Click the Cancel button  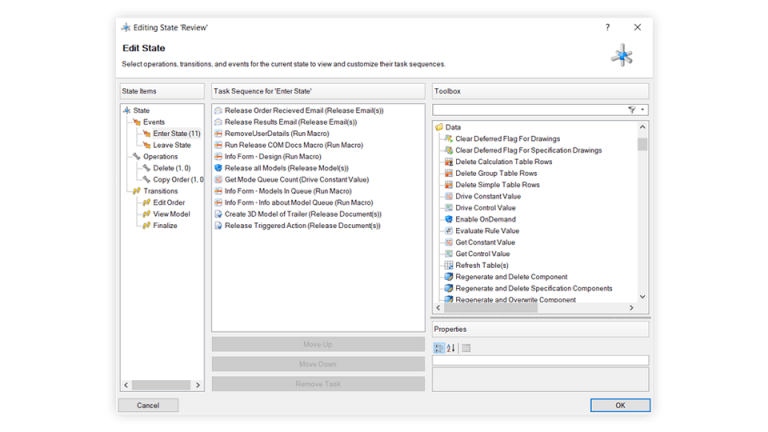pos(148,405)
